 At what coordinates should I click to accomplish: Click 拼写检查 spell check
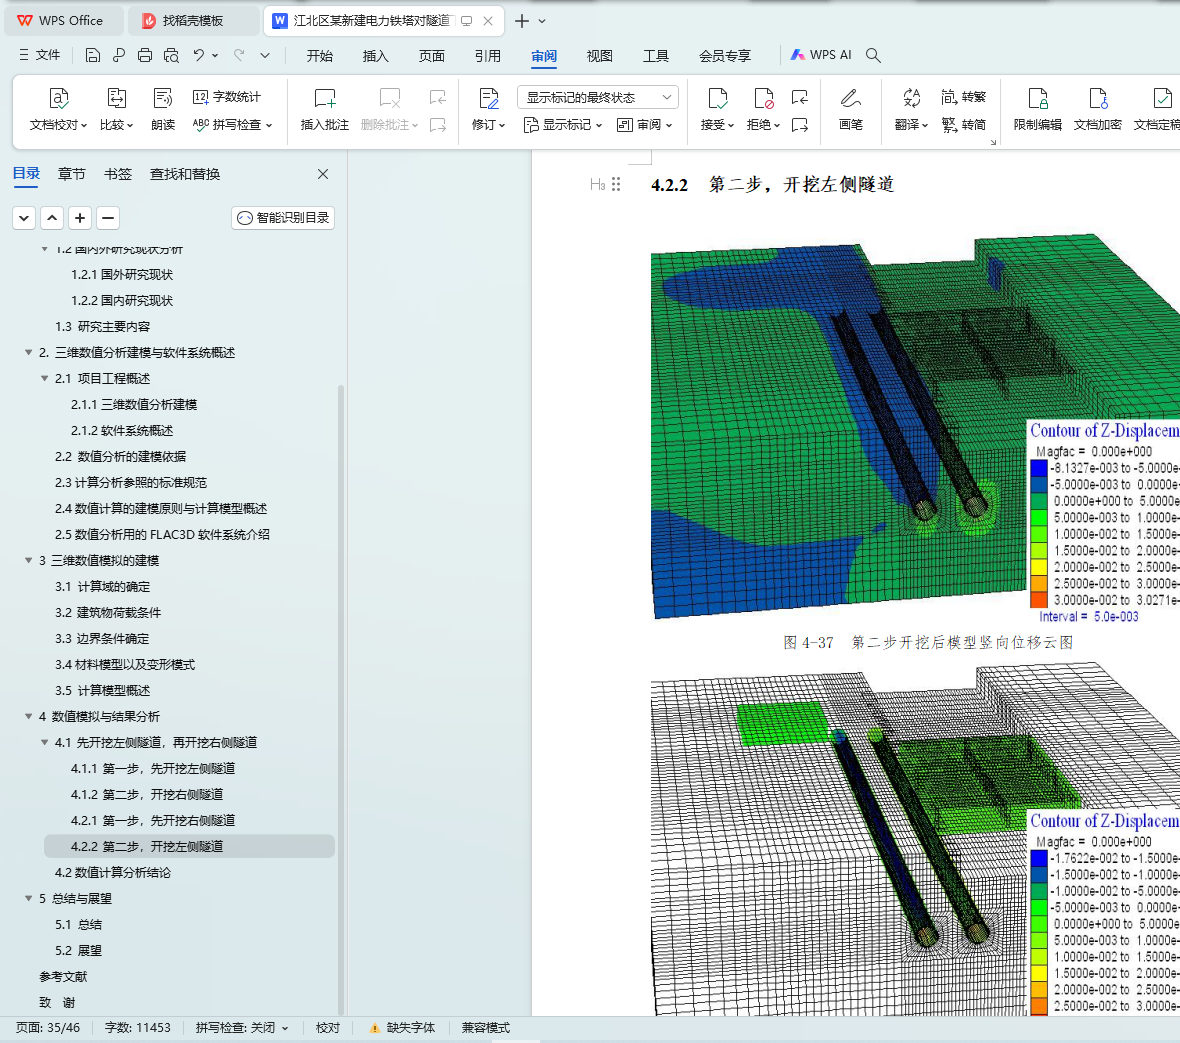point(232,124)
